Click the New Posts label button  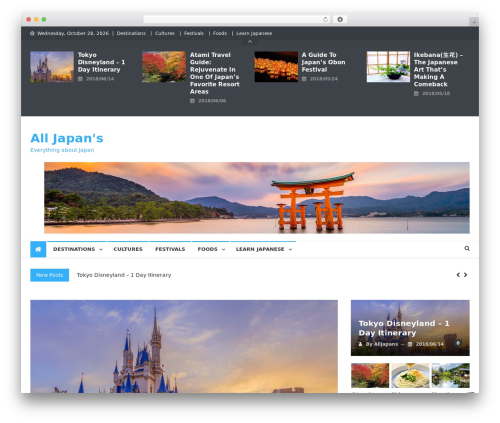point(50,275)
